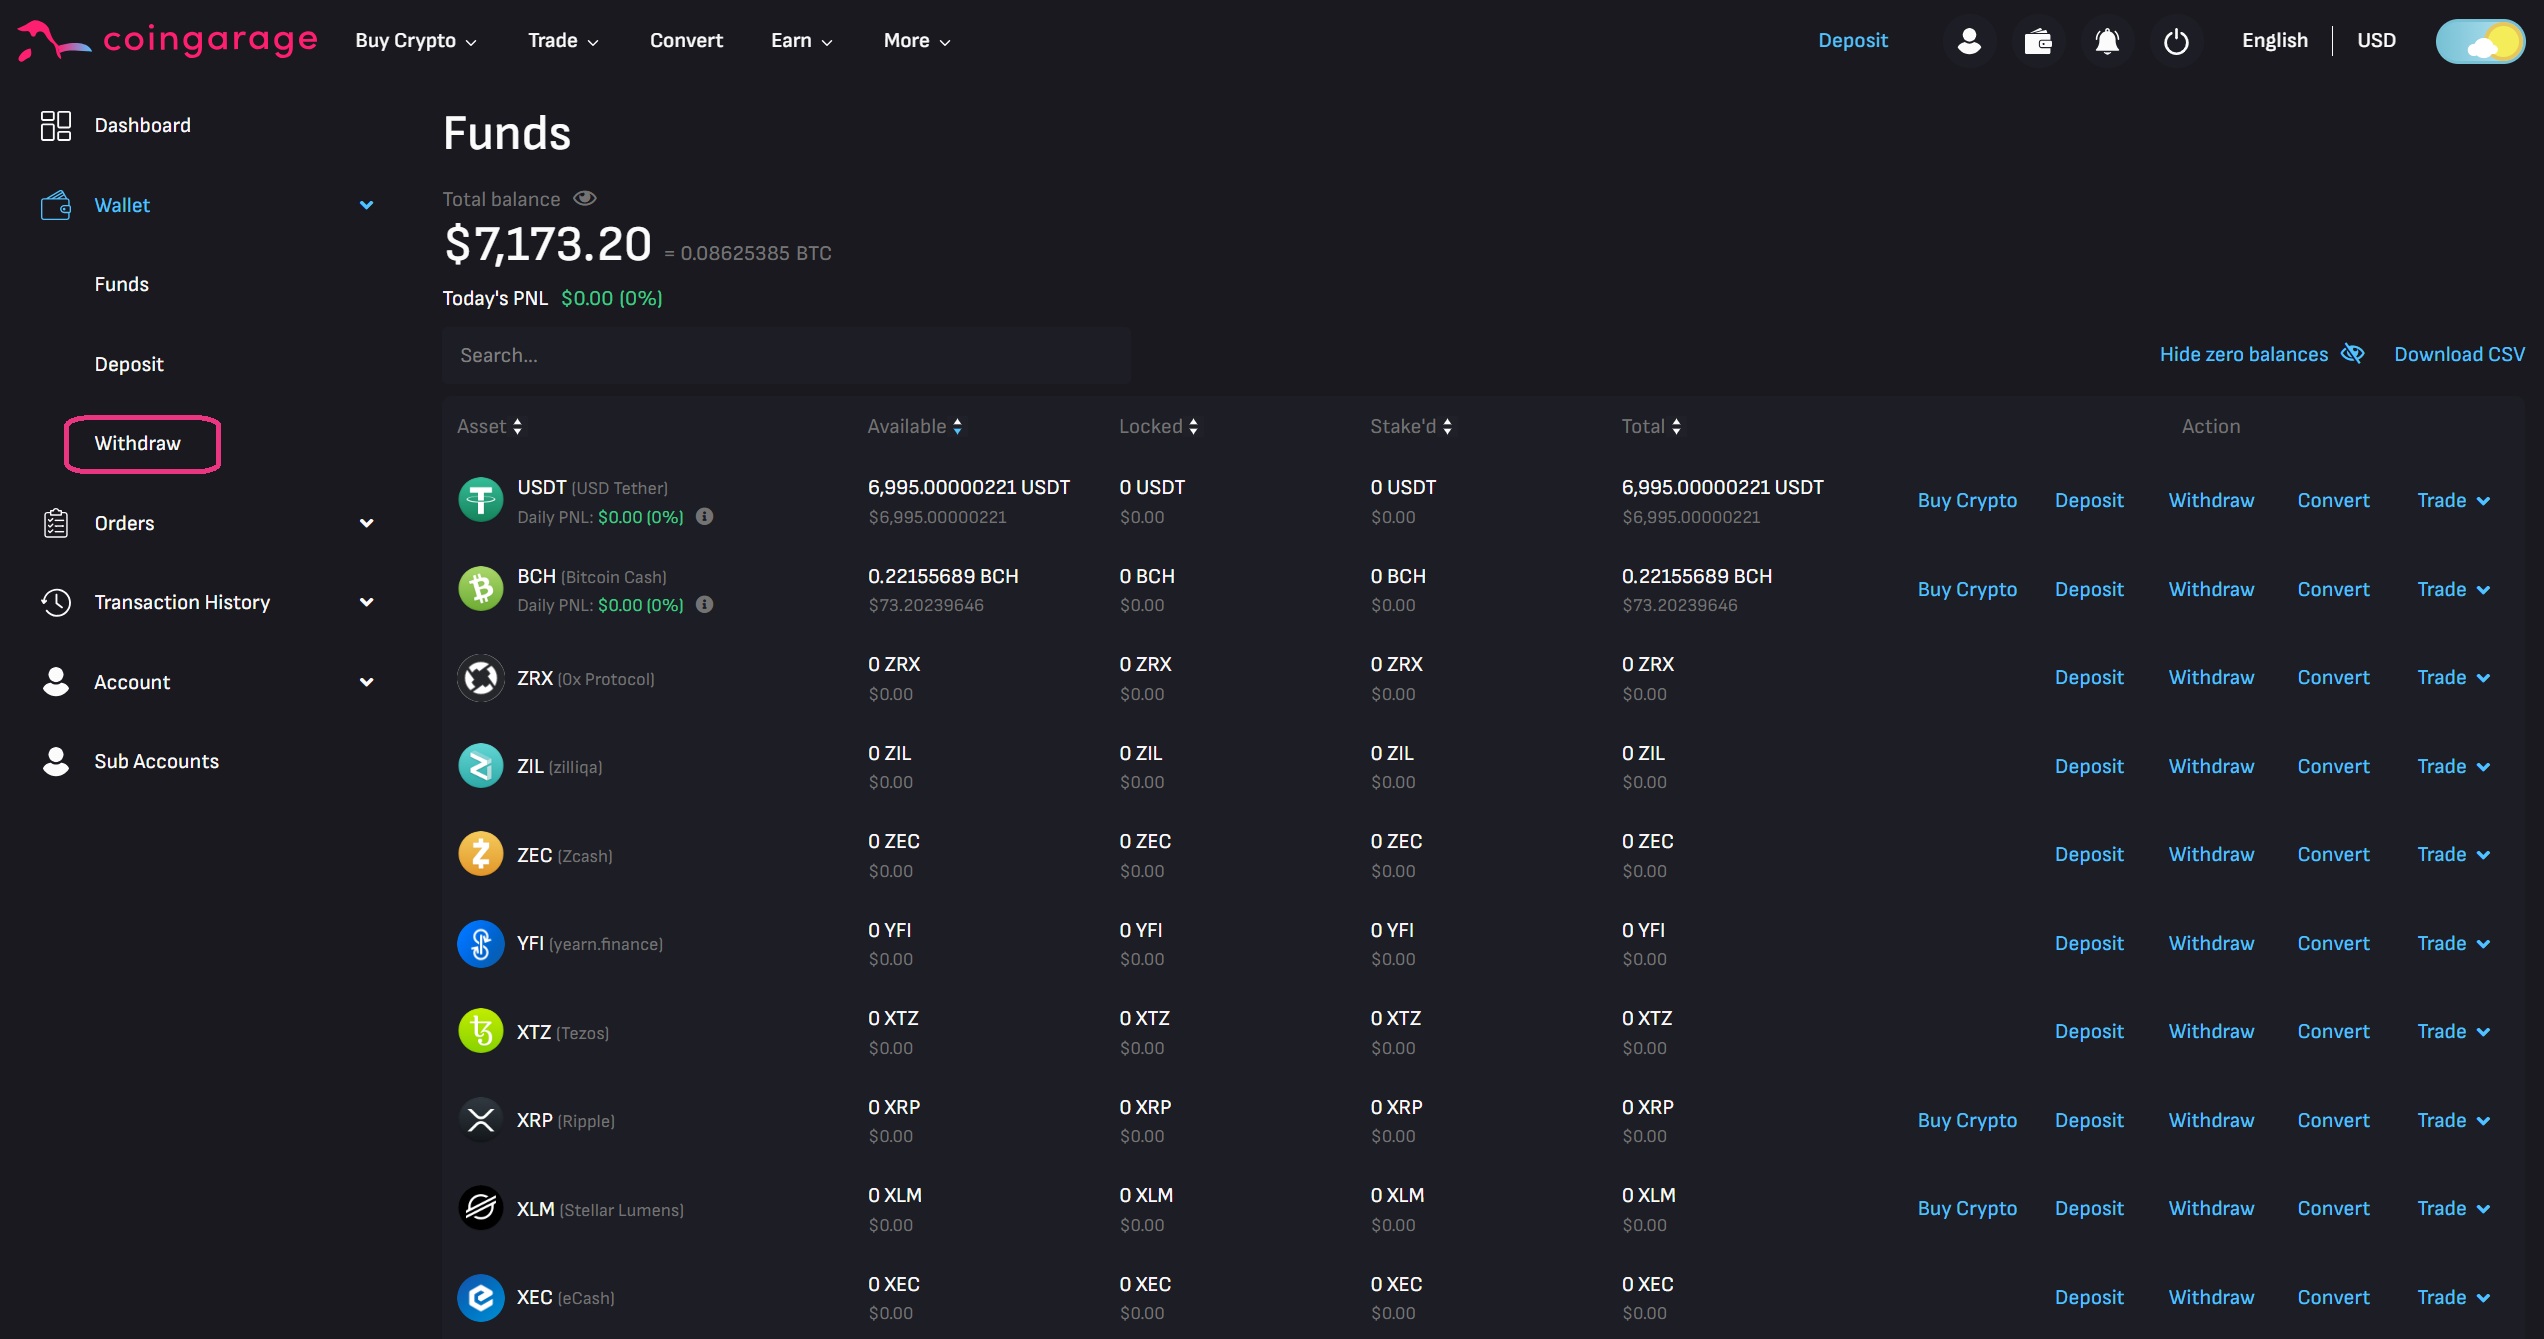Open Convert in top navigation

[x=686, y=40]
